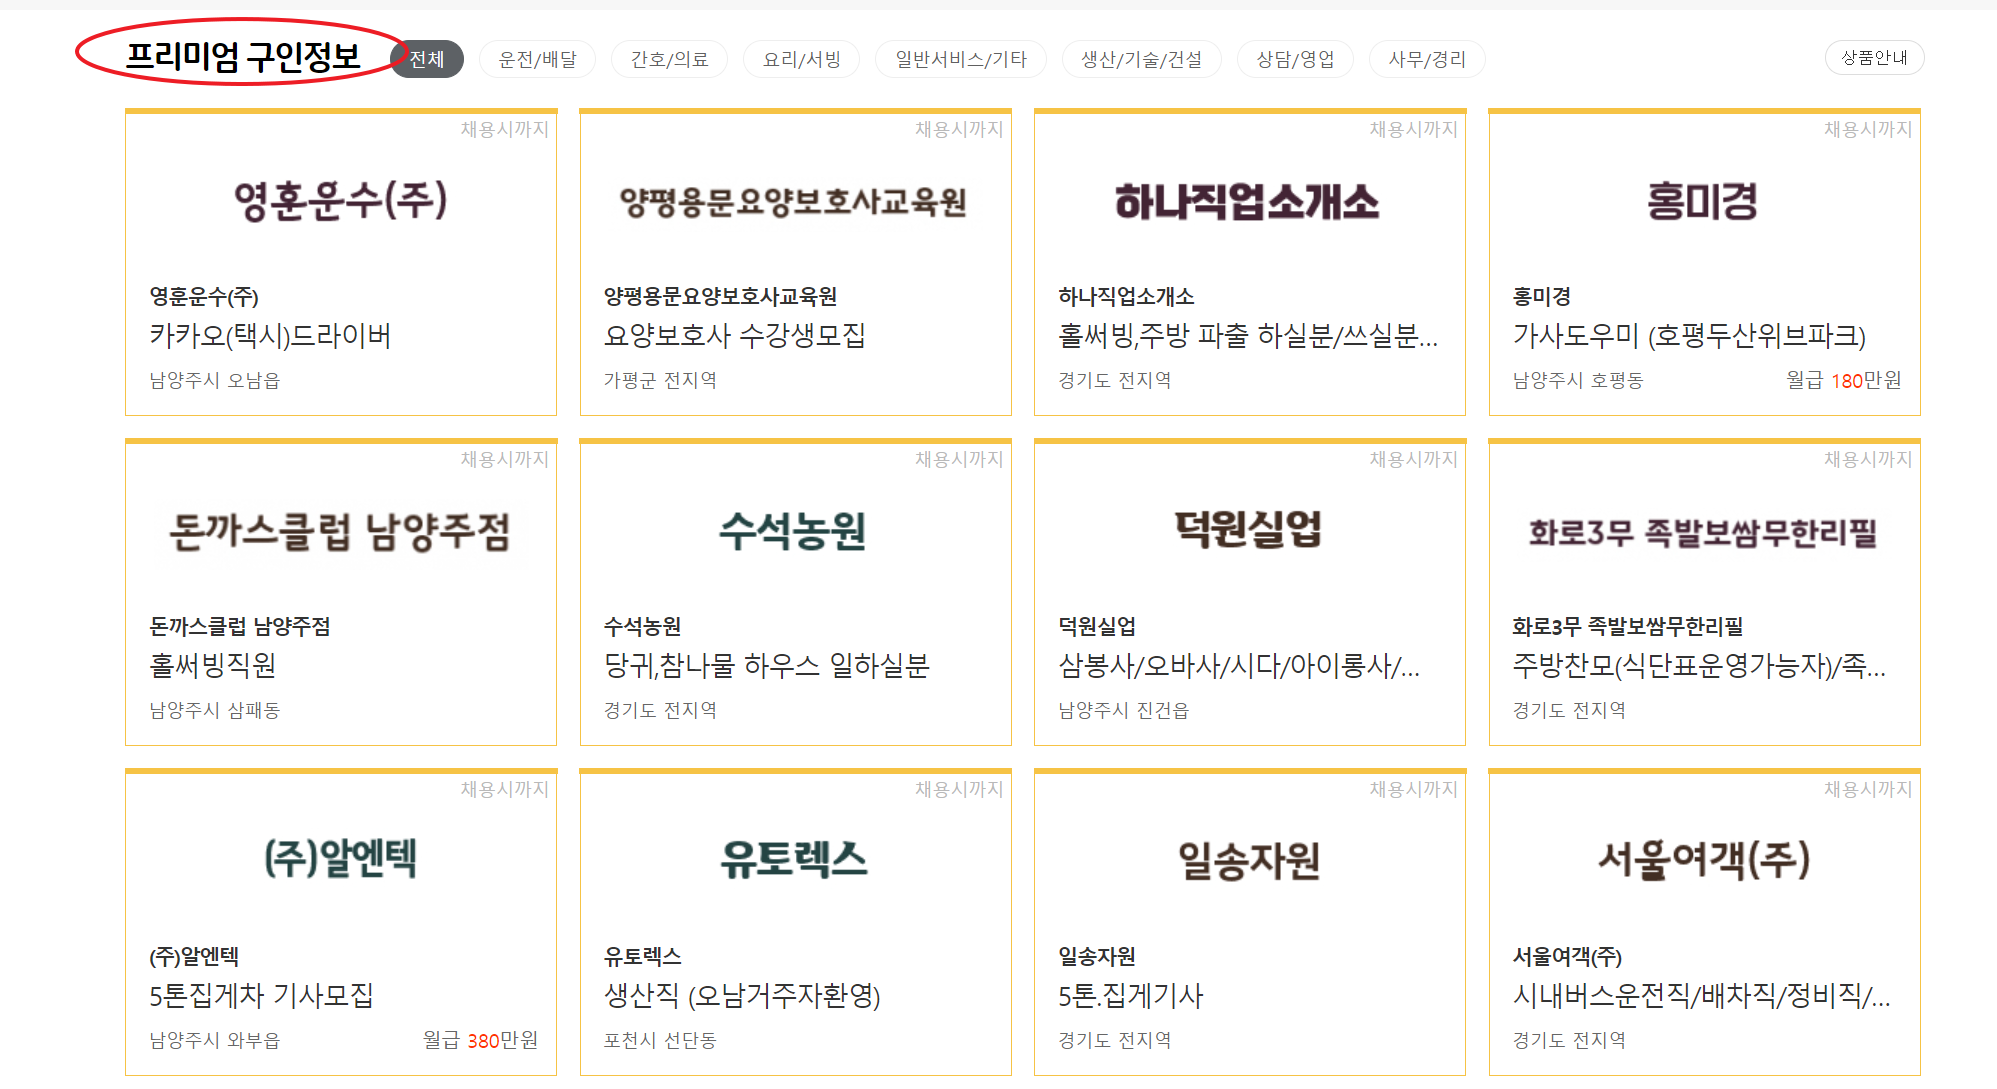Open the 요양보호사 수강생모집 listing

[735, 335]
